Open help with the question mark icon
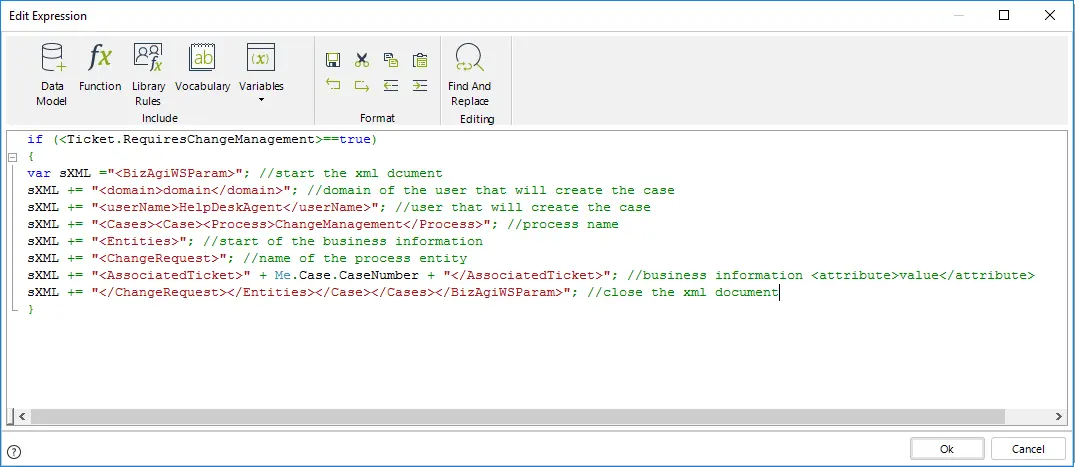1075x467 pixels. pyautogui.click(x=14, y=451)
